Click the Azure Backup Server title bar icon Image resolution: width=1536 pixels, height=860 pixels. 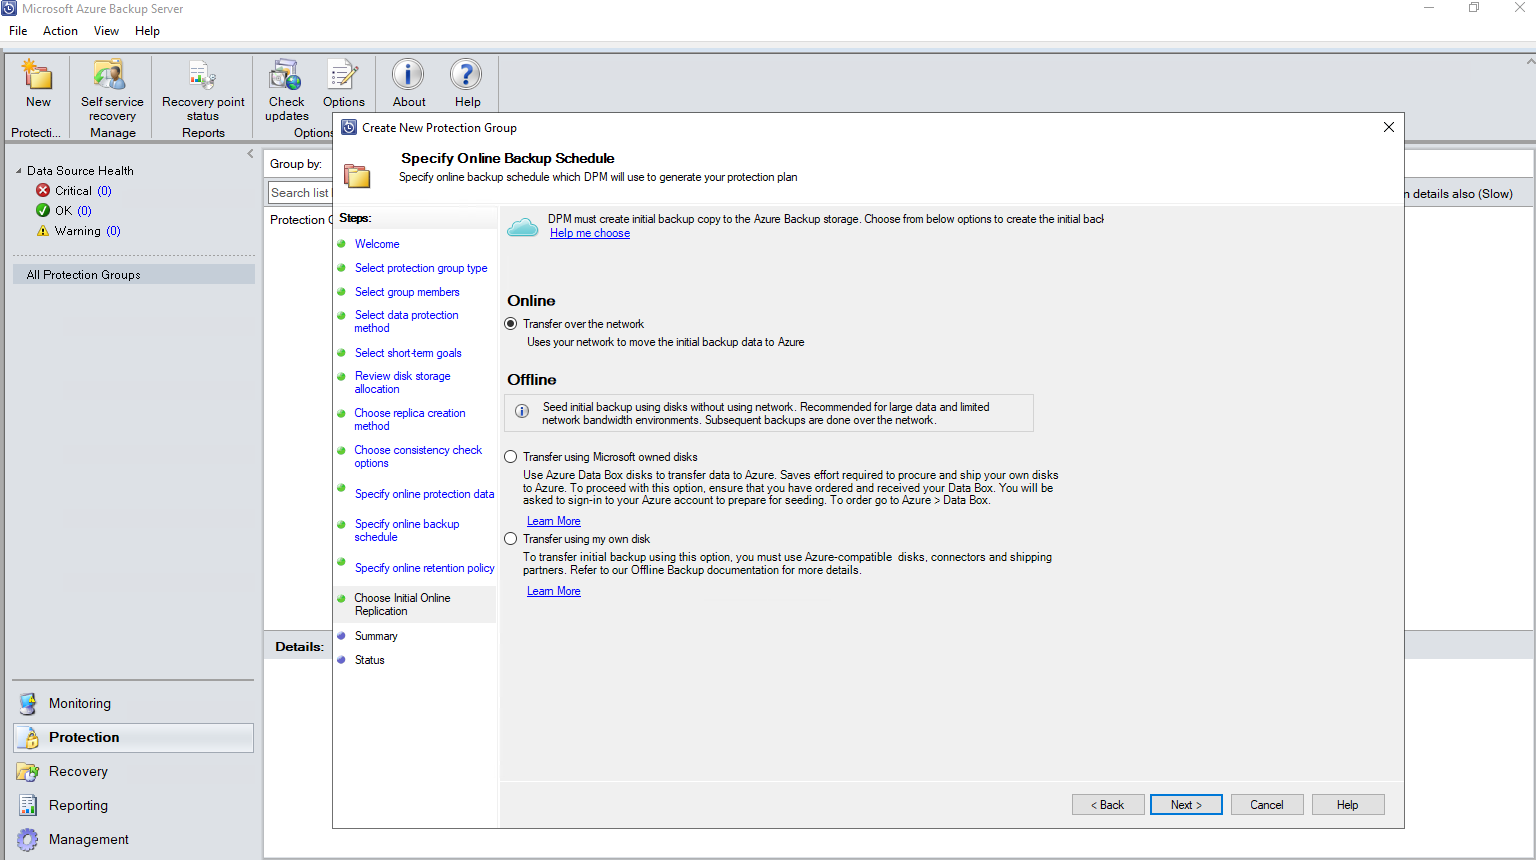(9, 8)
